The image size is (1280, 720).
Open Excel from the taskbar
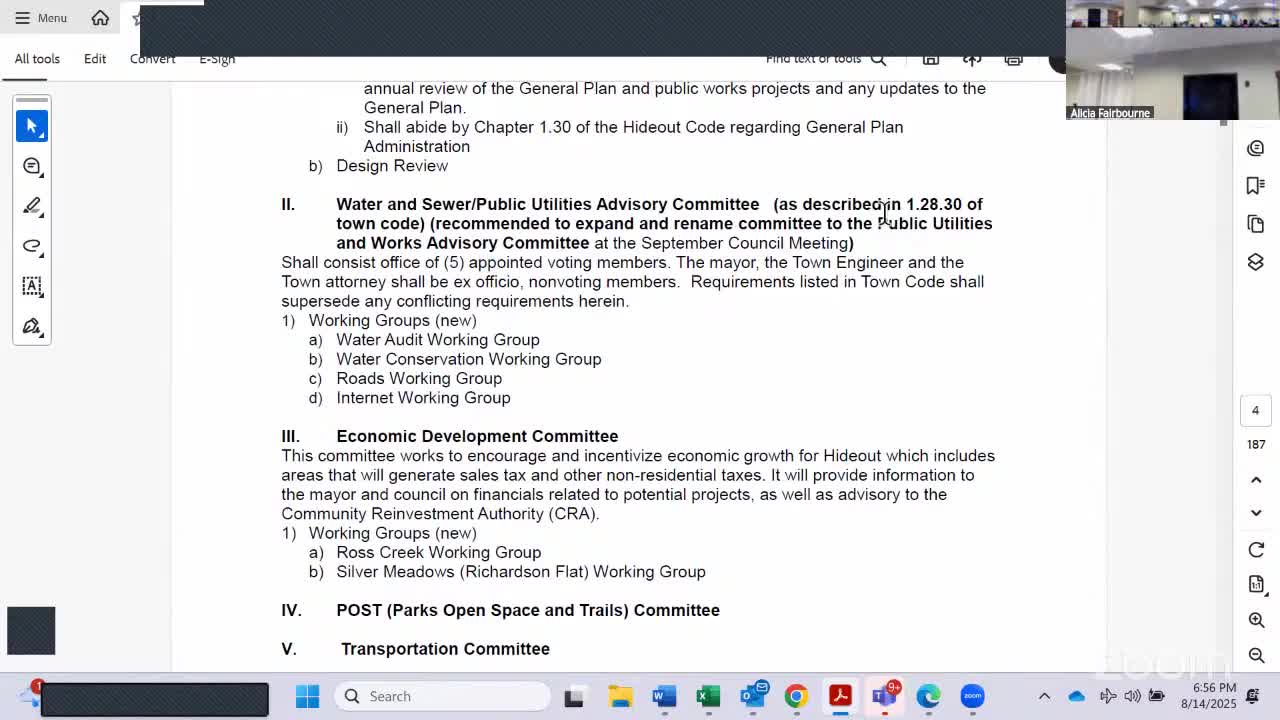pyautogui.click(x=708, y=696)
